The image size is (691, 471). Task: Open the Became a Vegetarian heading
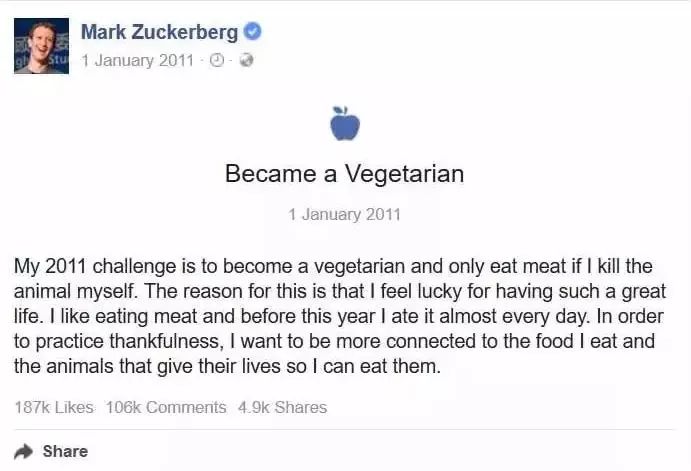(x=345, y=174)
